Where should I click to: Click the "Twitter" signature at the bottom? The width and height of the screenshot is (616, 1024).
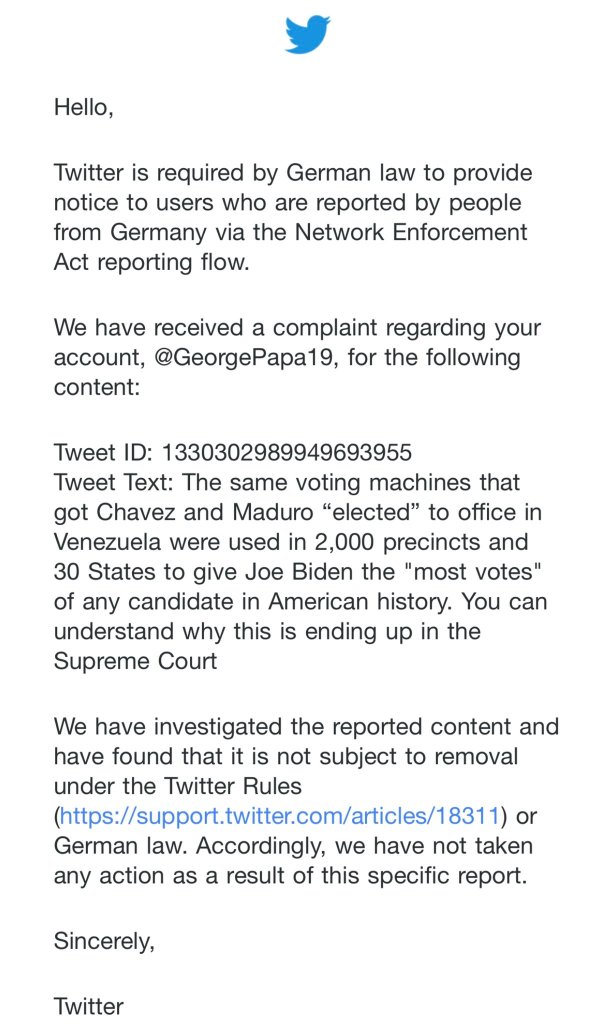88,1006
